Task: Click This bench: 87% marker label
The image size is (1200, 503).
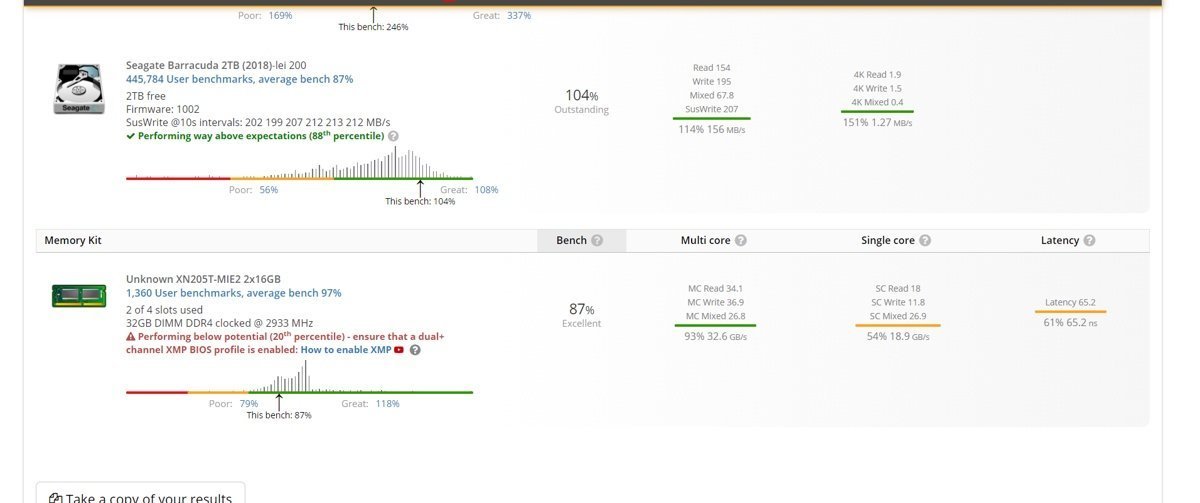Action: (x=279, y=415)
